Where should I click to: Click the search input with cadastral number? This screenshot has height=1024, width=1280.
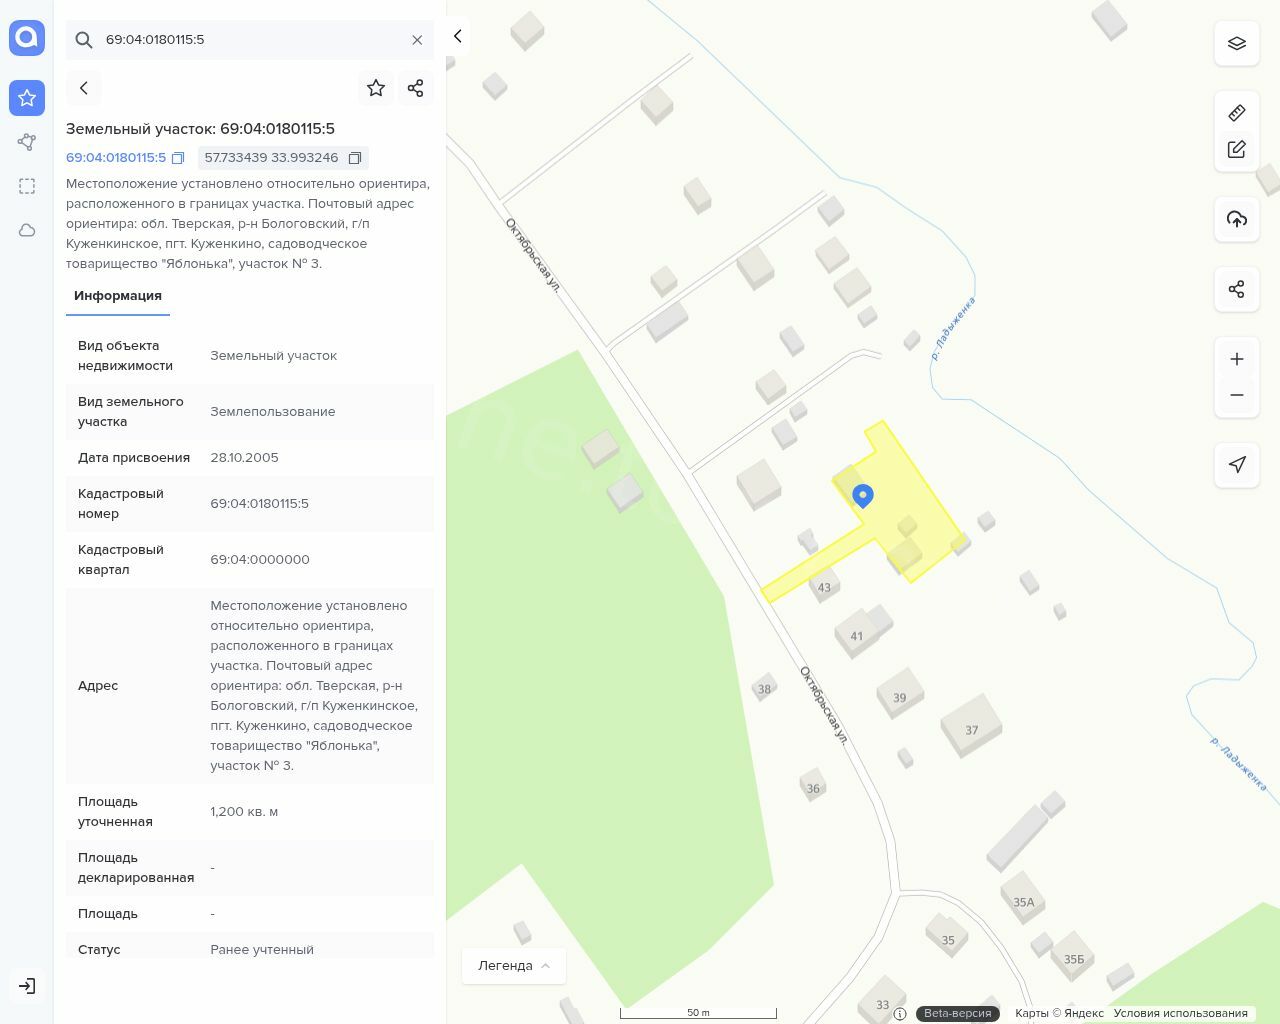pyautogui.click(x=250, y=40)
